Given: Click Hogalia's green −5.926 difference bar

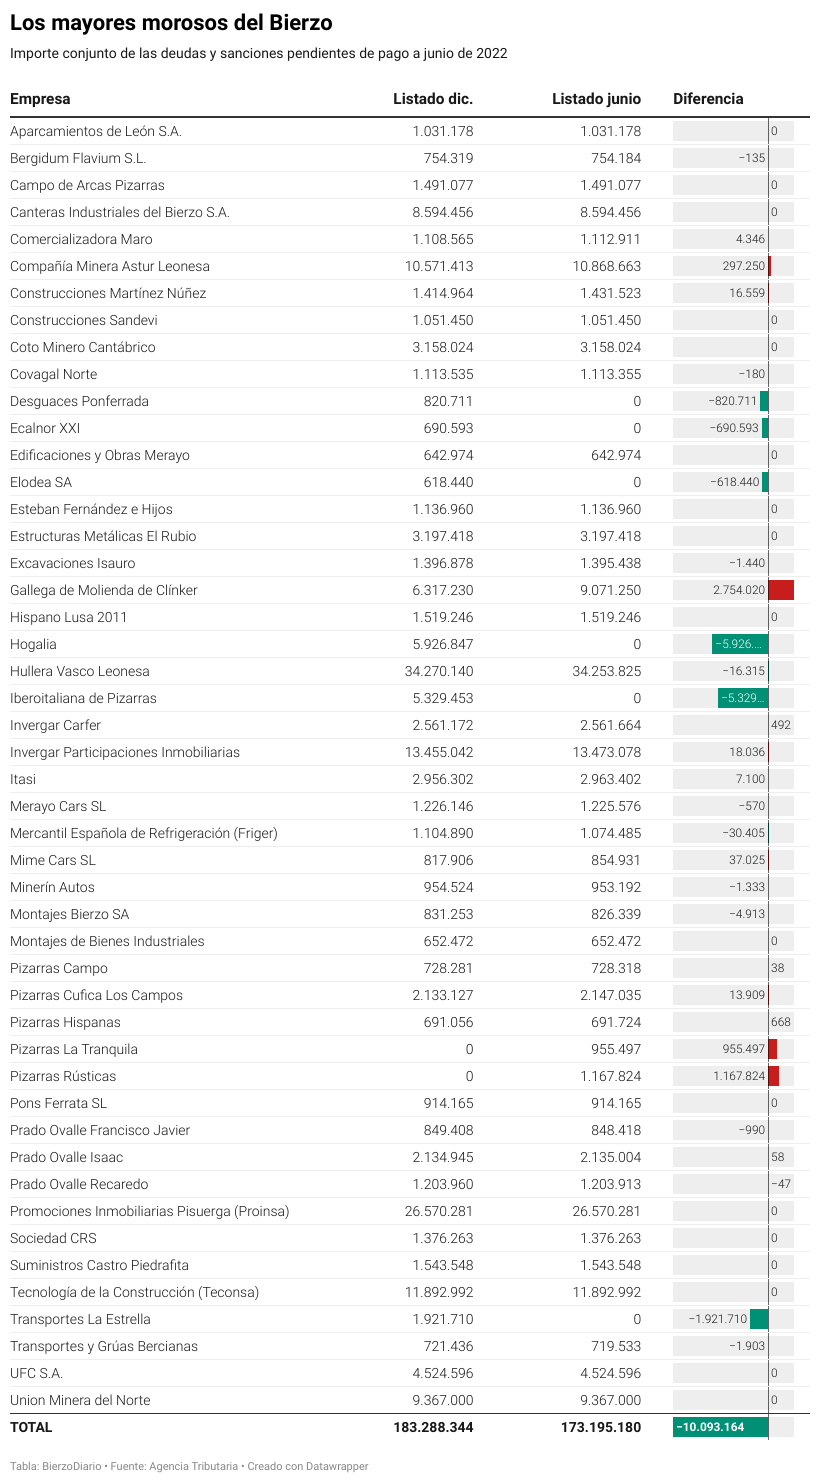Looking at the screenshot, I should pos(740,644).
